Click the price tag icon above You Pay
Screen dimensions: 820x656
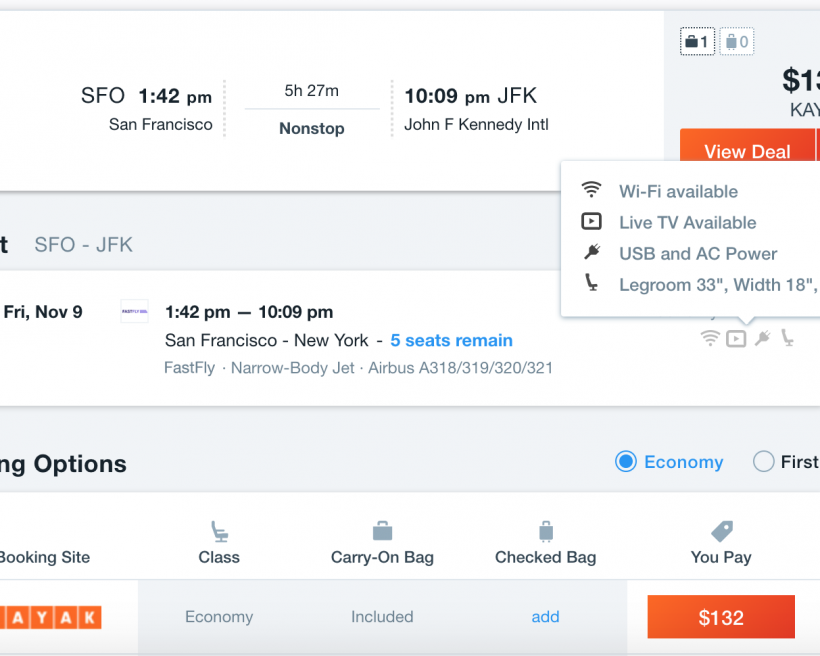tap(721, 530)
